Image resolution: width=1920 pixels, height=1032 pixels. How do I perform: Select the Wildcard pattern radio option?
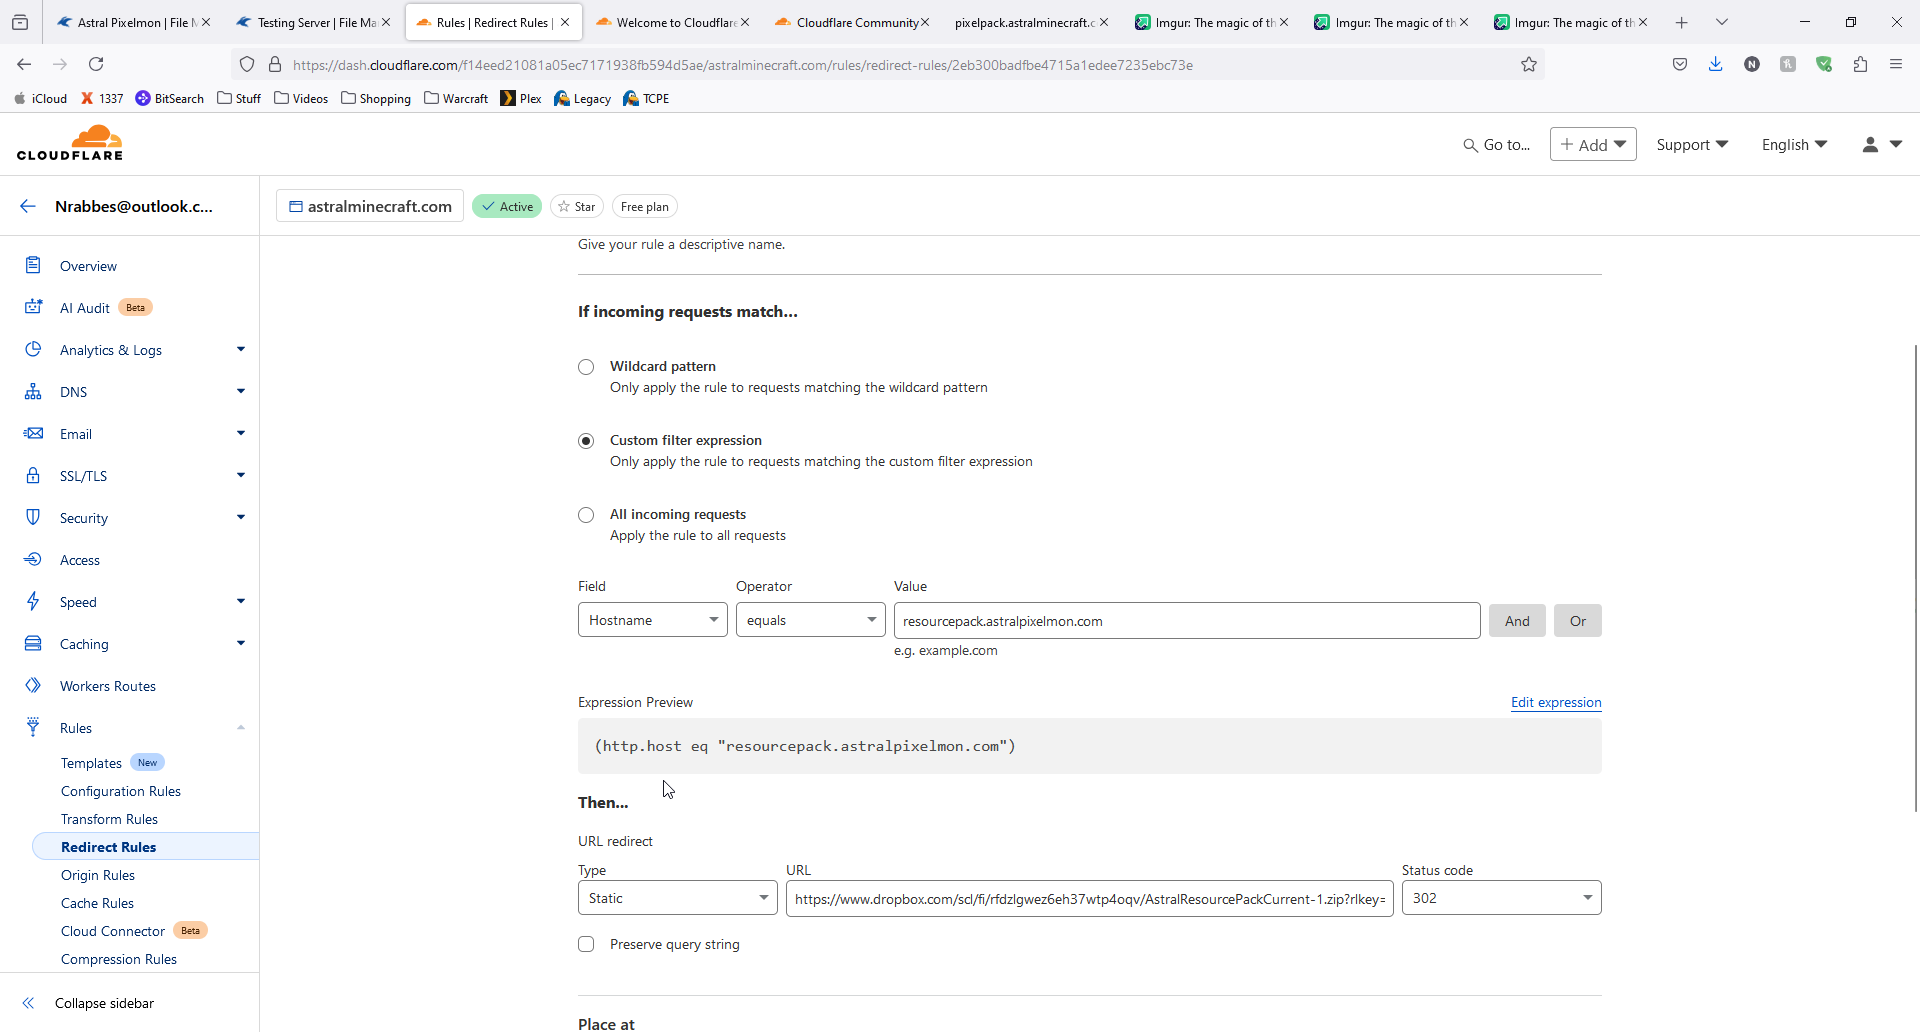[x=586, y=367]
